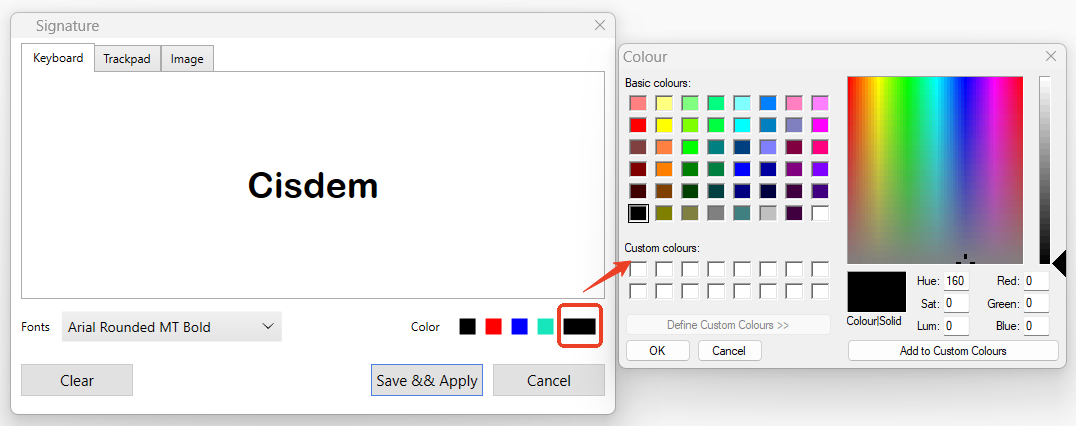The height and width of the screenshot is (426, 1076).
Task: Pick the teal signature color swatch
Action: (x=546, y=327)
